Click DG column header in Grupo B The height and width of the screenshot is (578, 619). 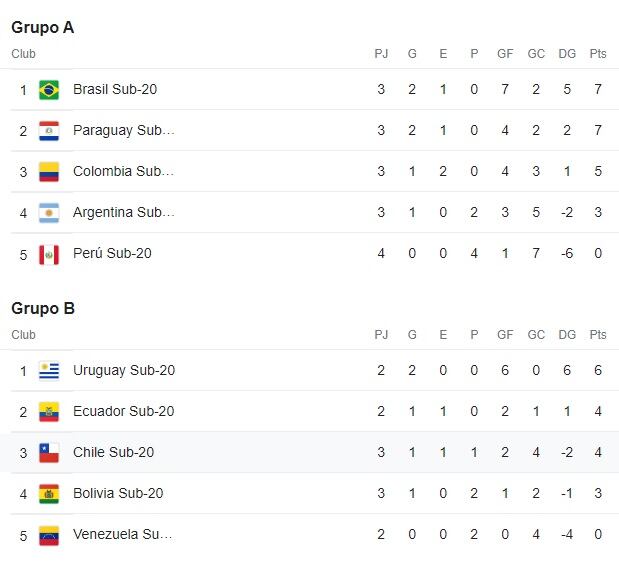click(567, 335)
